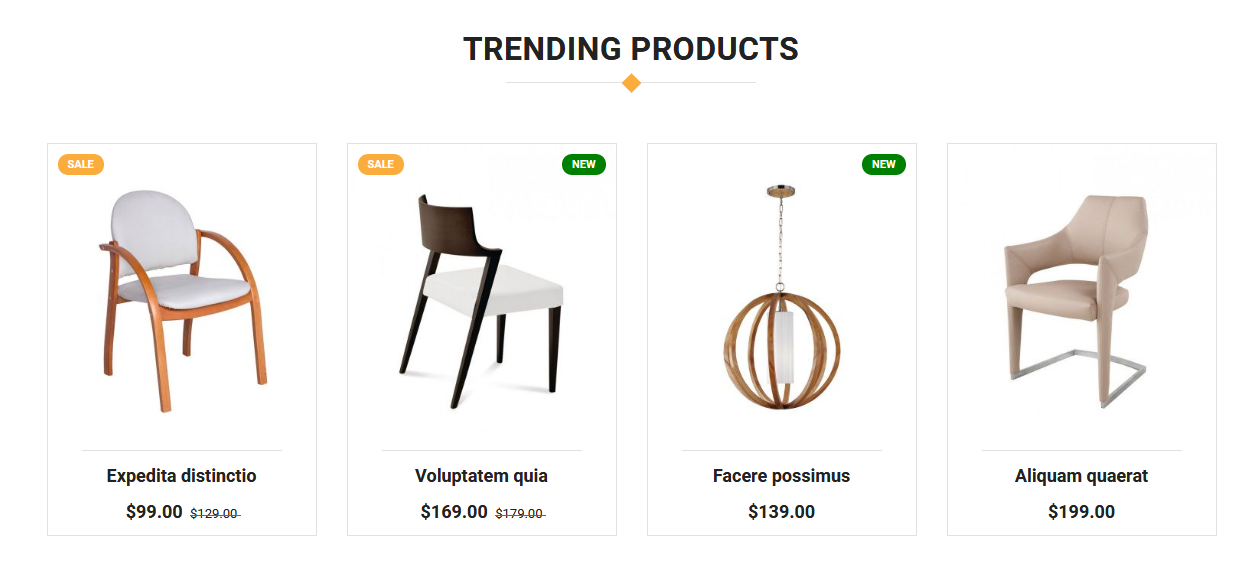This screenshot has width=1254, height=577.
Task: Click the SALE badge on Expedita distinctio
Action: click(x=80, y=164)
